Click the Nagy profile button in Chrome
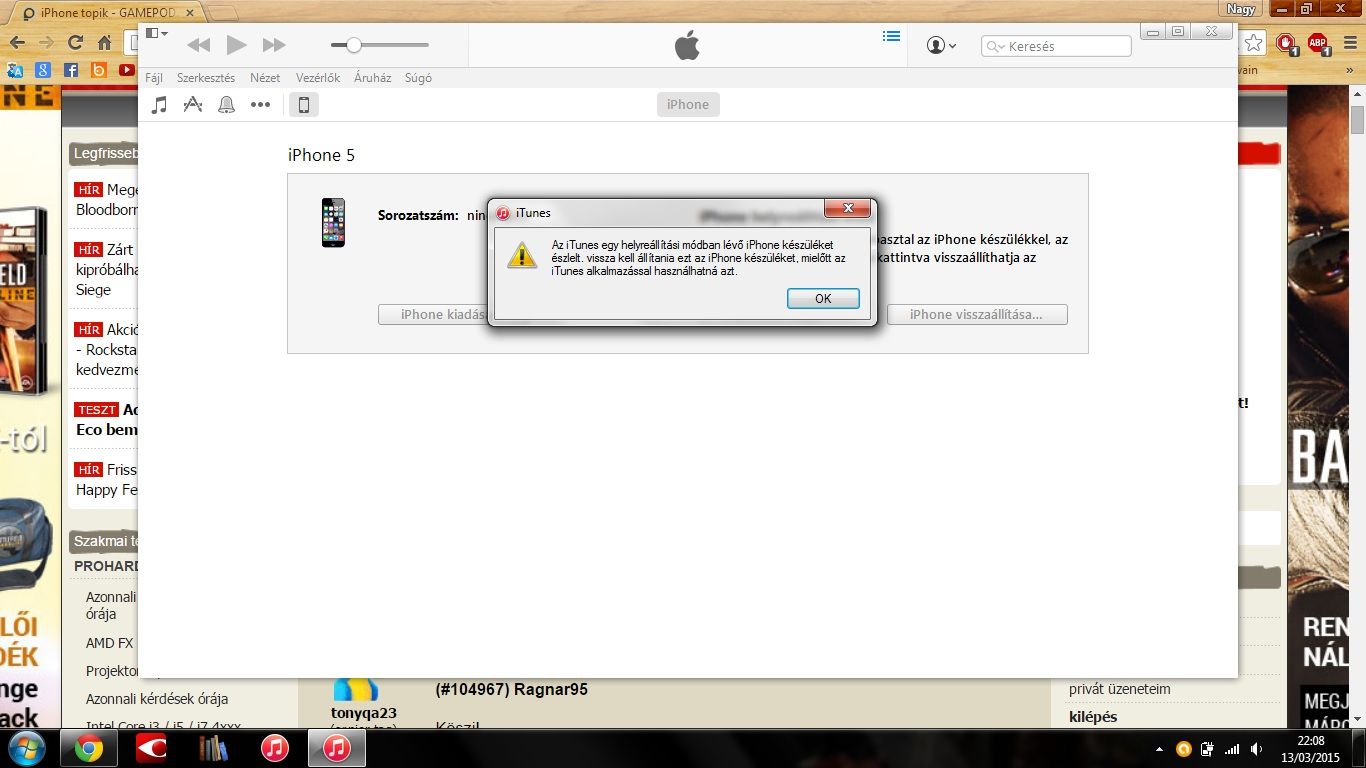 [x=1241, y=9]
